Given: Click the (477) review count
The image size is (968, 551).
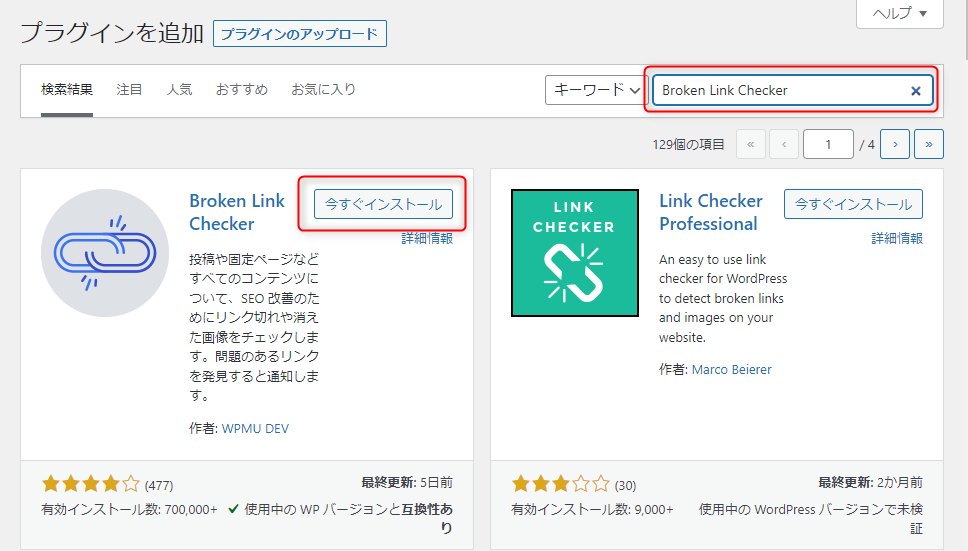Looking at the screenshot, I should click(x=159, y=486).
